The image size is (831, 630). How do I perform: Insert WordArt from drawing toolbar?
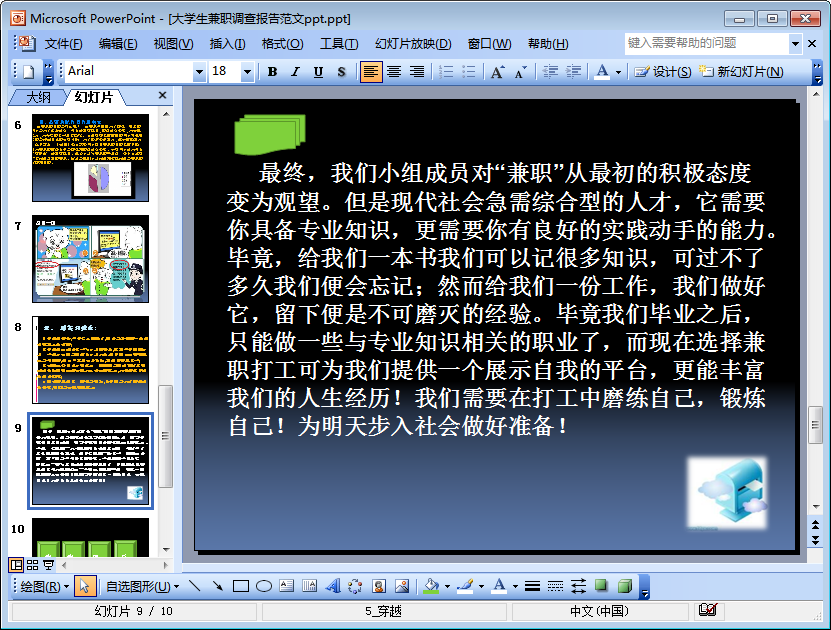333,586
